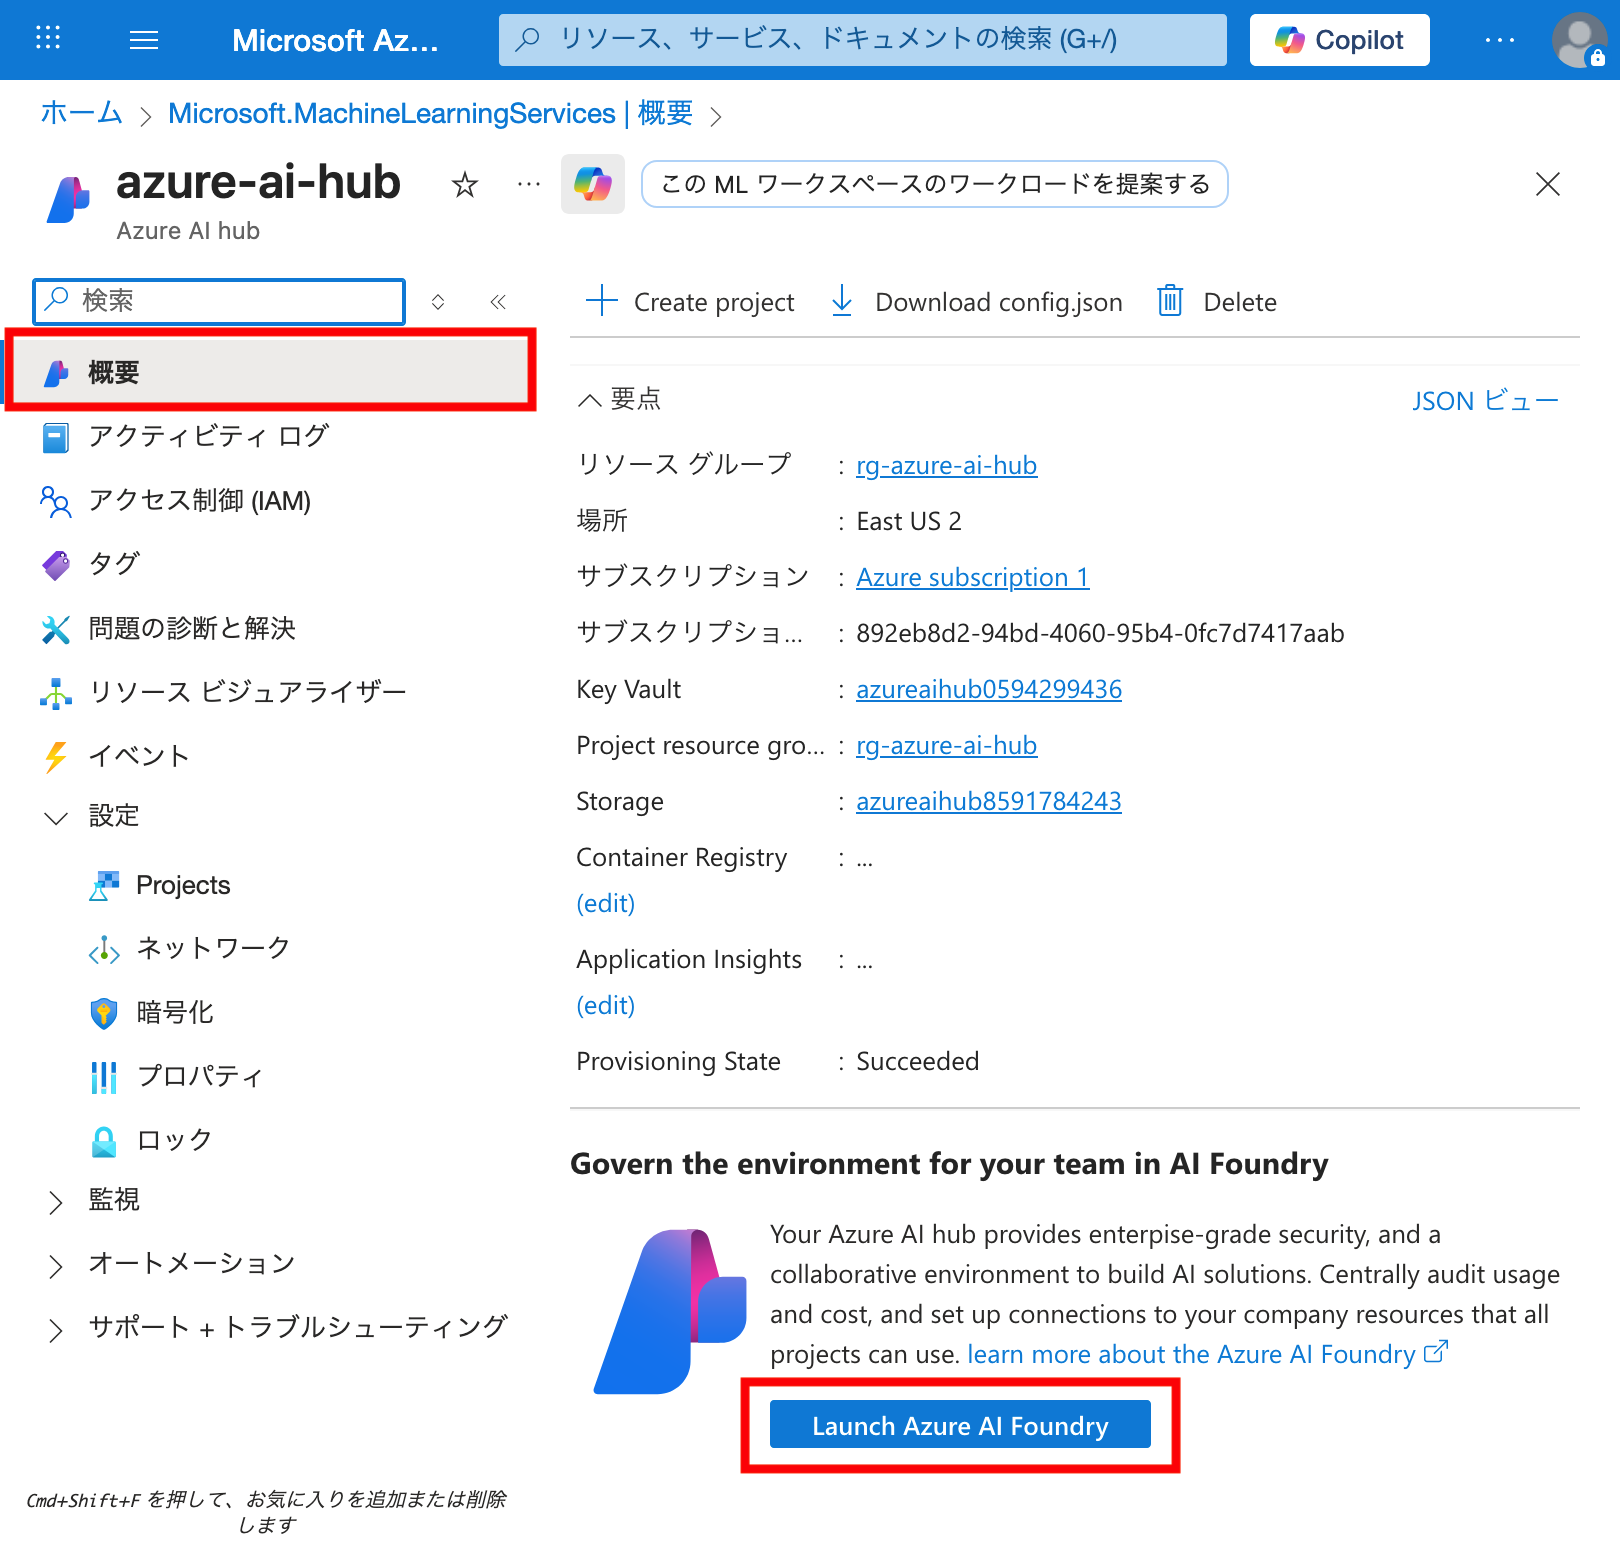This screenshot has height=1546, width=1620.
Task: Click Download config.json
Action: pos(975,301)
